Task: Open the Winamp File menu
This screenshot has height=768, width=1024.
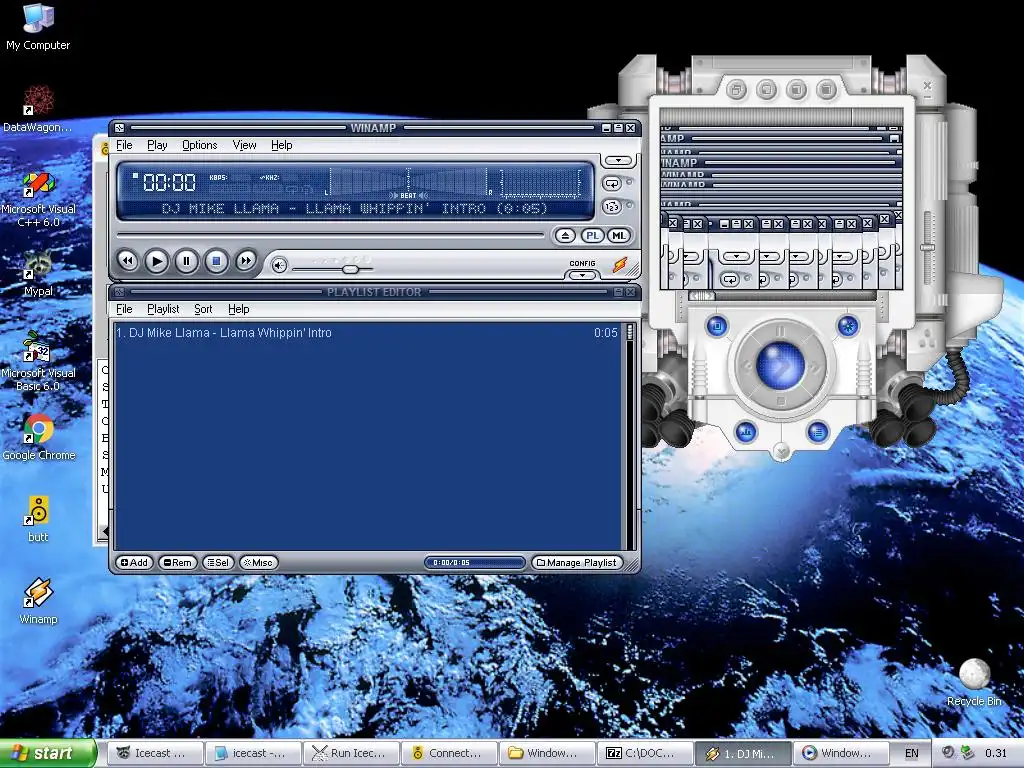Action: coord(124,145)
